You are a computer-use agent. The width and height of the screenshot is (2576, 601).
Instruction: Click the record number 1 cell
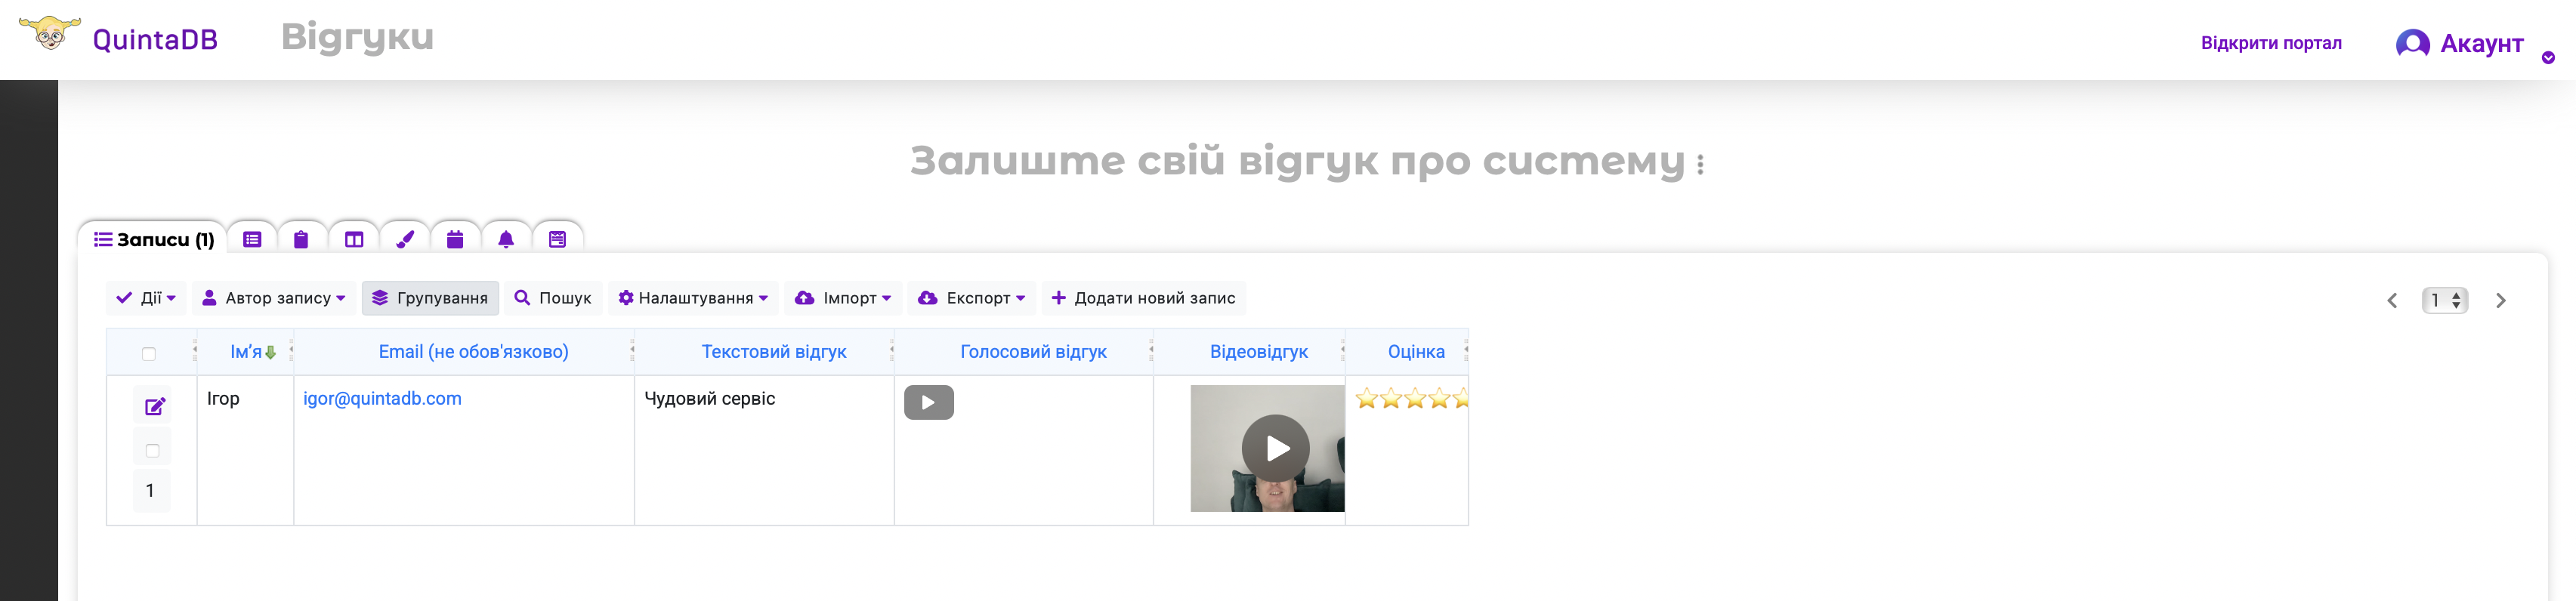150,491
